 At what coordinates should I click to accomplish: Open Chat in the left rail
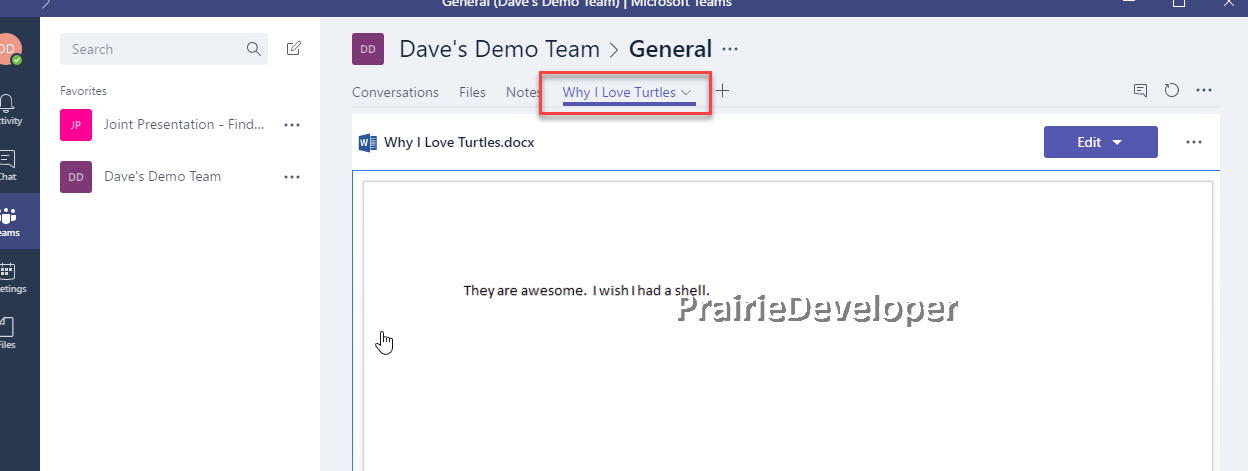click(x=10, y=166)
